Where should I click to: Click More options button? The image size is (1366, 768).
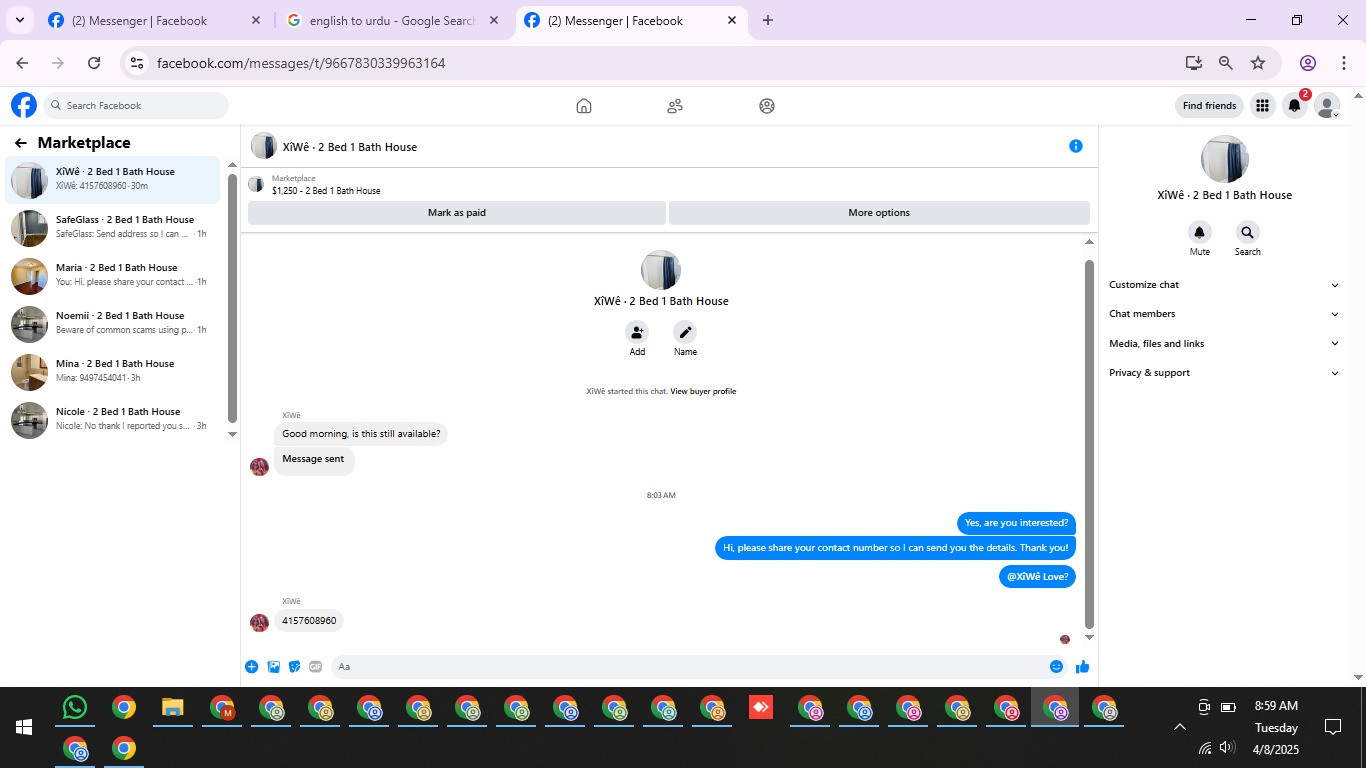pyautogui.click(x=879, y=213)
